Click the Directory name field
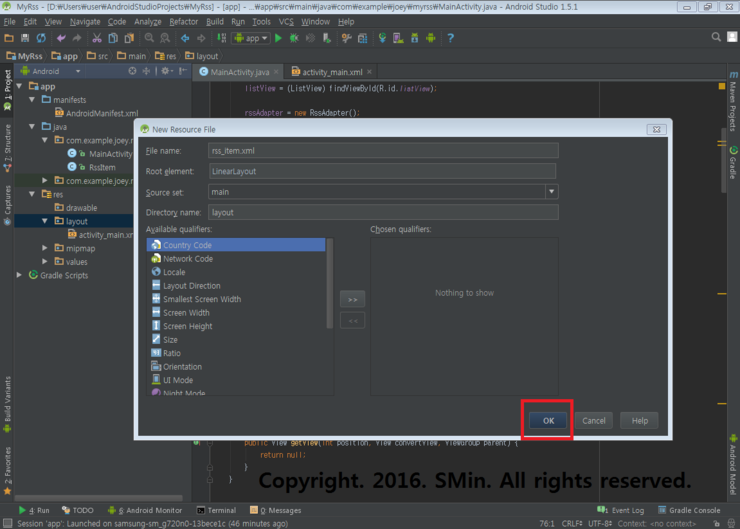Image resolution: width=740 pixels, height=529 pixels. point(383,212)
